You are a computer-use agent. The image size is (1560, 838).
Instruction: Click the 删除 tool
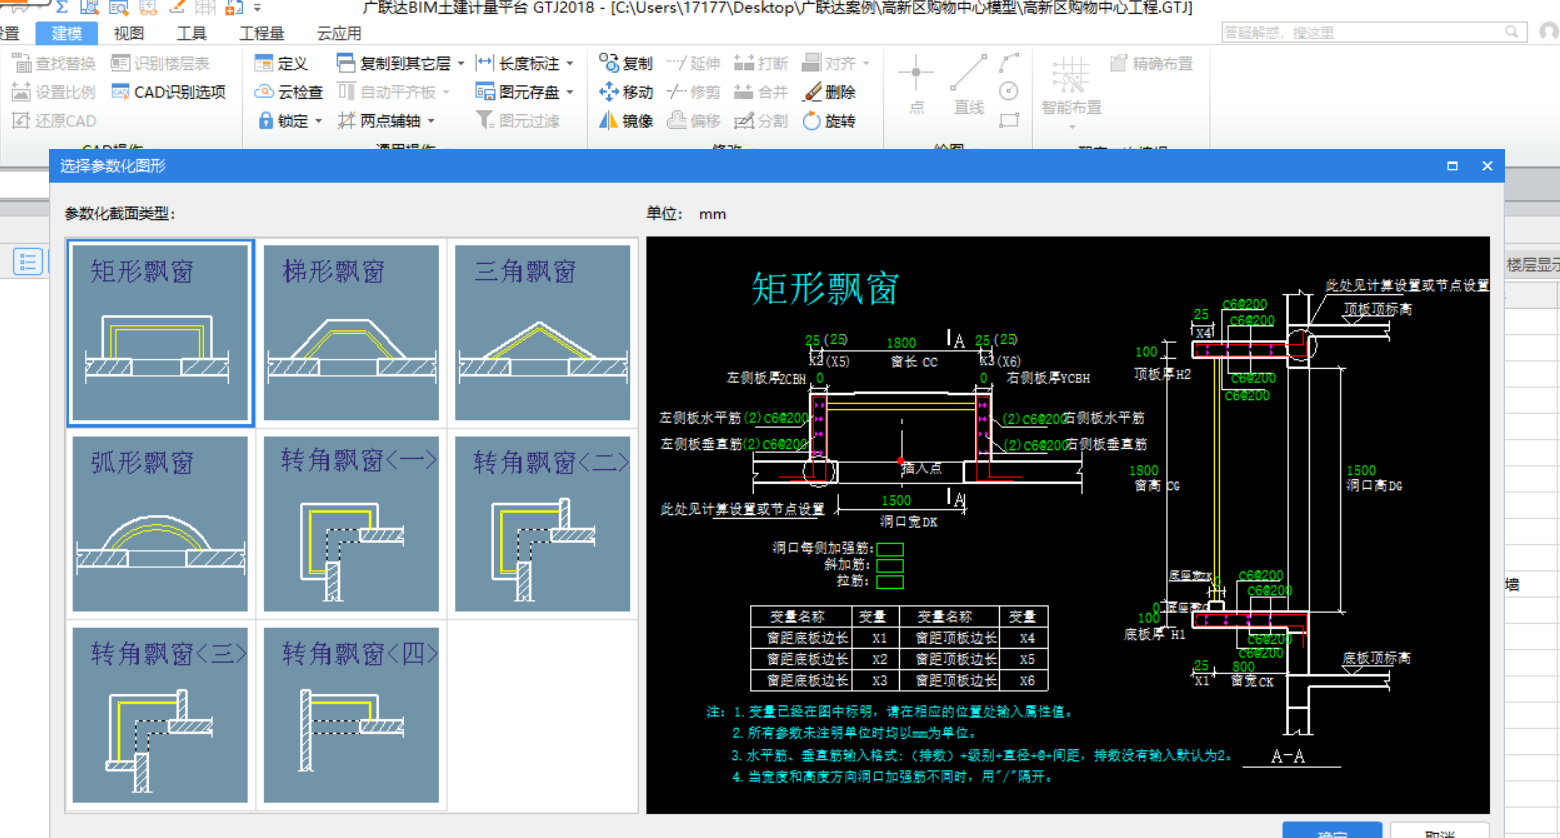click(829, 92)
